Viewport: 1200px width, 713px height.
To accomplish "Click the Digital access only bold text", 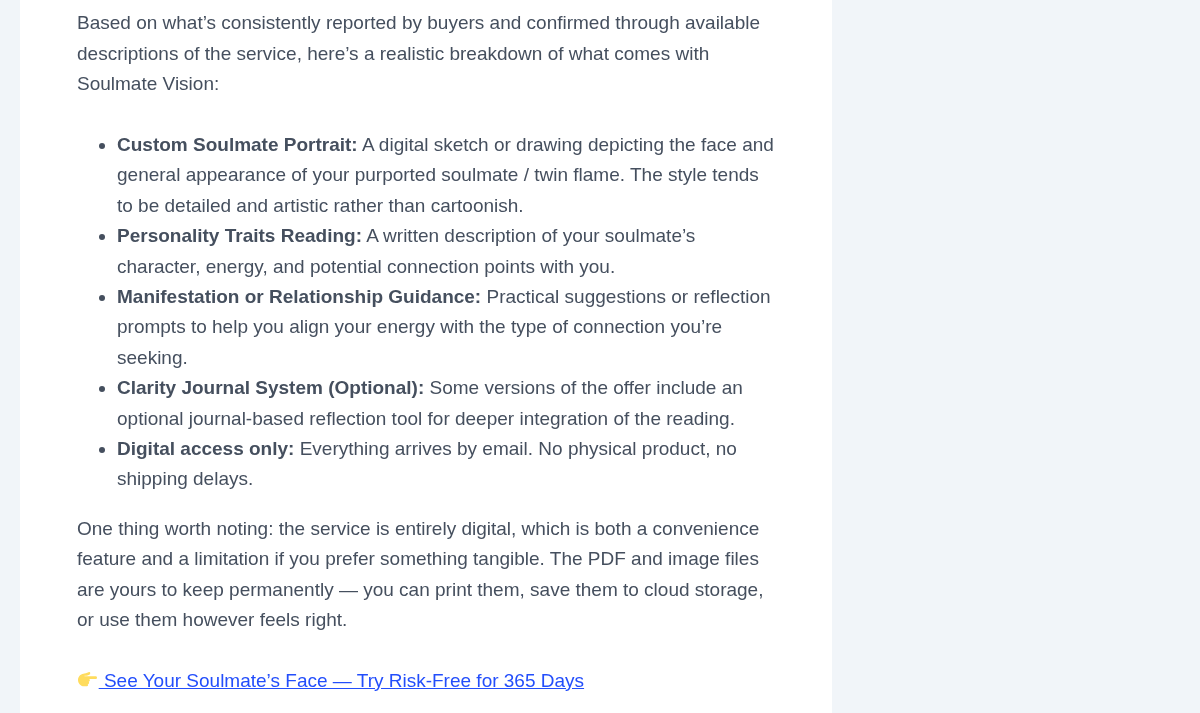I will [x=205, y=449].
